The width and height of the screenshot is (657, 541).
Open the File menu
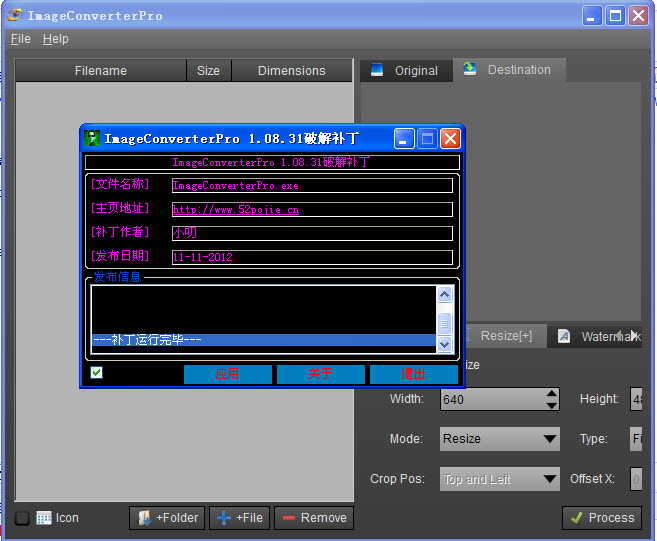(x=20, y=39)
